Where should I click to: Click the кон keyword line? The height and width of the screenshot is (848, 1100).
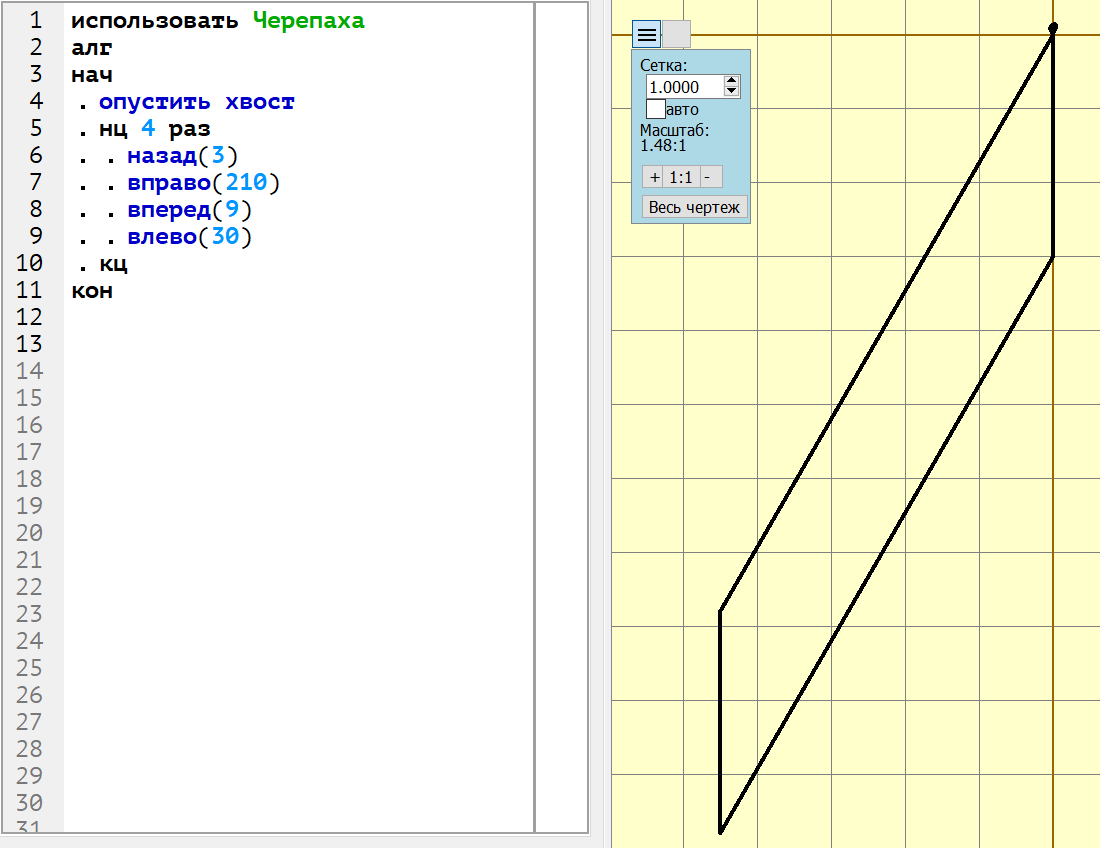coord(91,290)
